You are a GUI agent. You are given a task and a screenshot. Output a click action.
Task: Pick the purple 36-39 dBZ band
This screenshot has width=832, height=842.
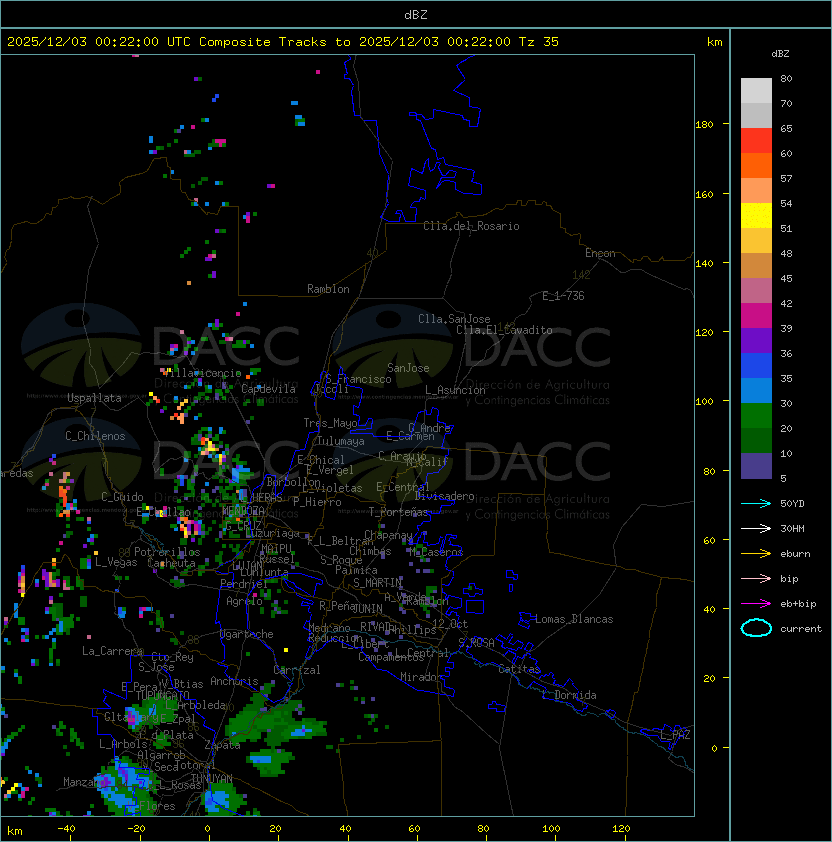pyautogui.click(x=756, y=340)
